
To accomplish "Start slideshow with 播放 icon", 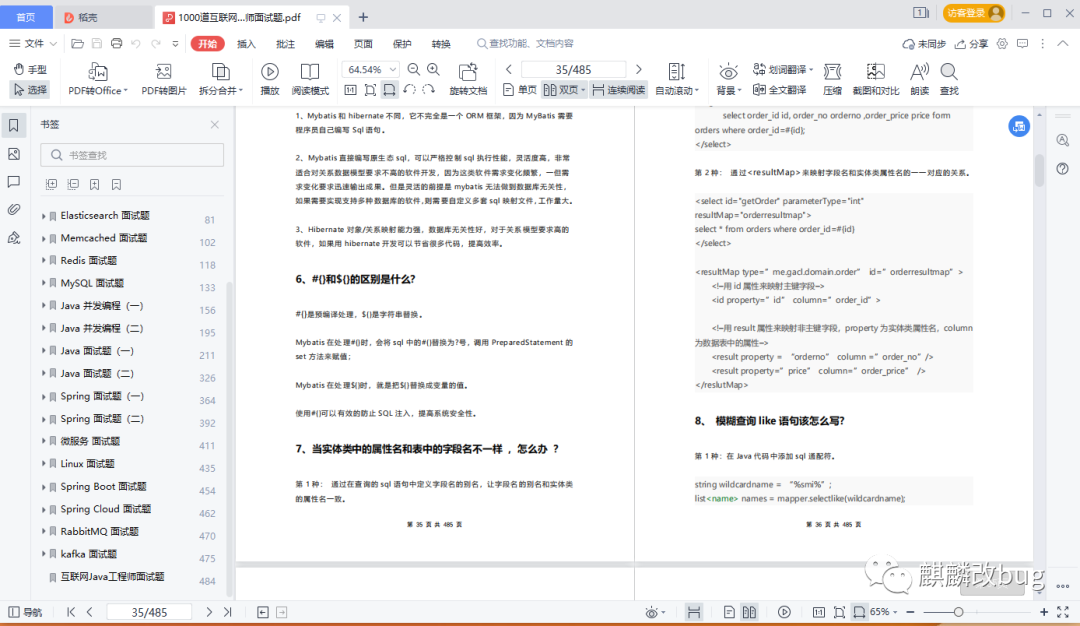I will pos(269,79).
